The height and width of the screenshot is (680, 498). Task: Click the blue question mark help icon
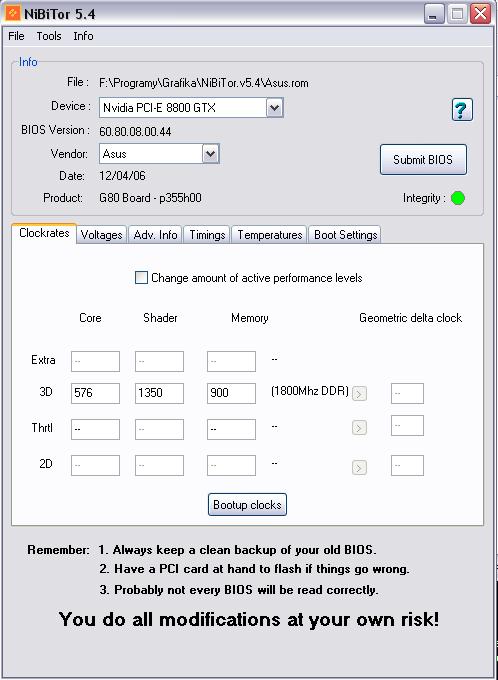(462, 110)
